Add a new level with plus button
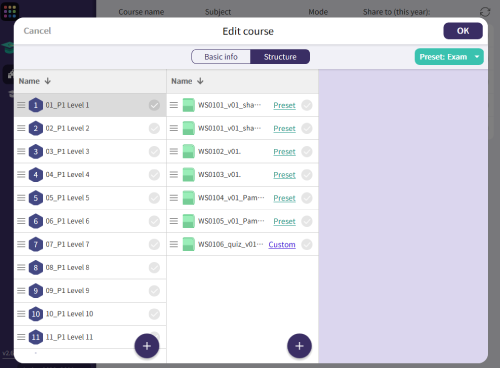The height and width of the screenshot is (368, 500). [x=147, y=346]
